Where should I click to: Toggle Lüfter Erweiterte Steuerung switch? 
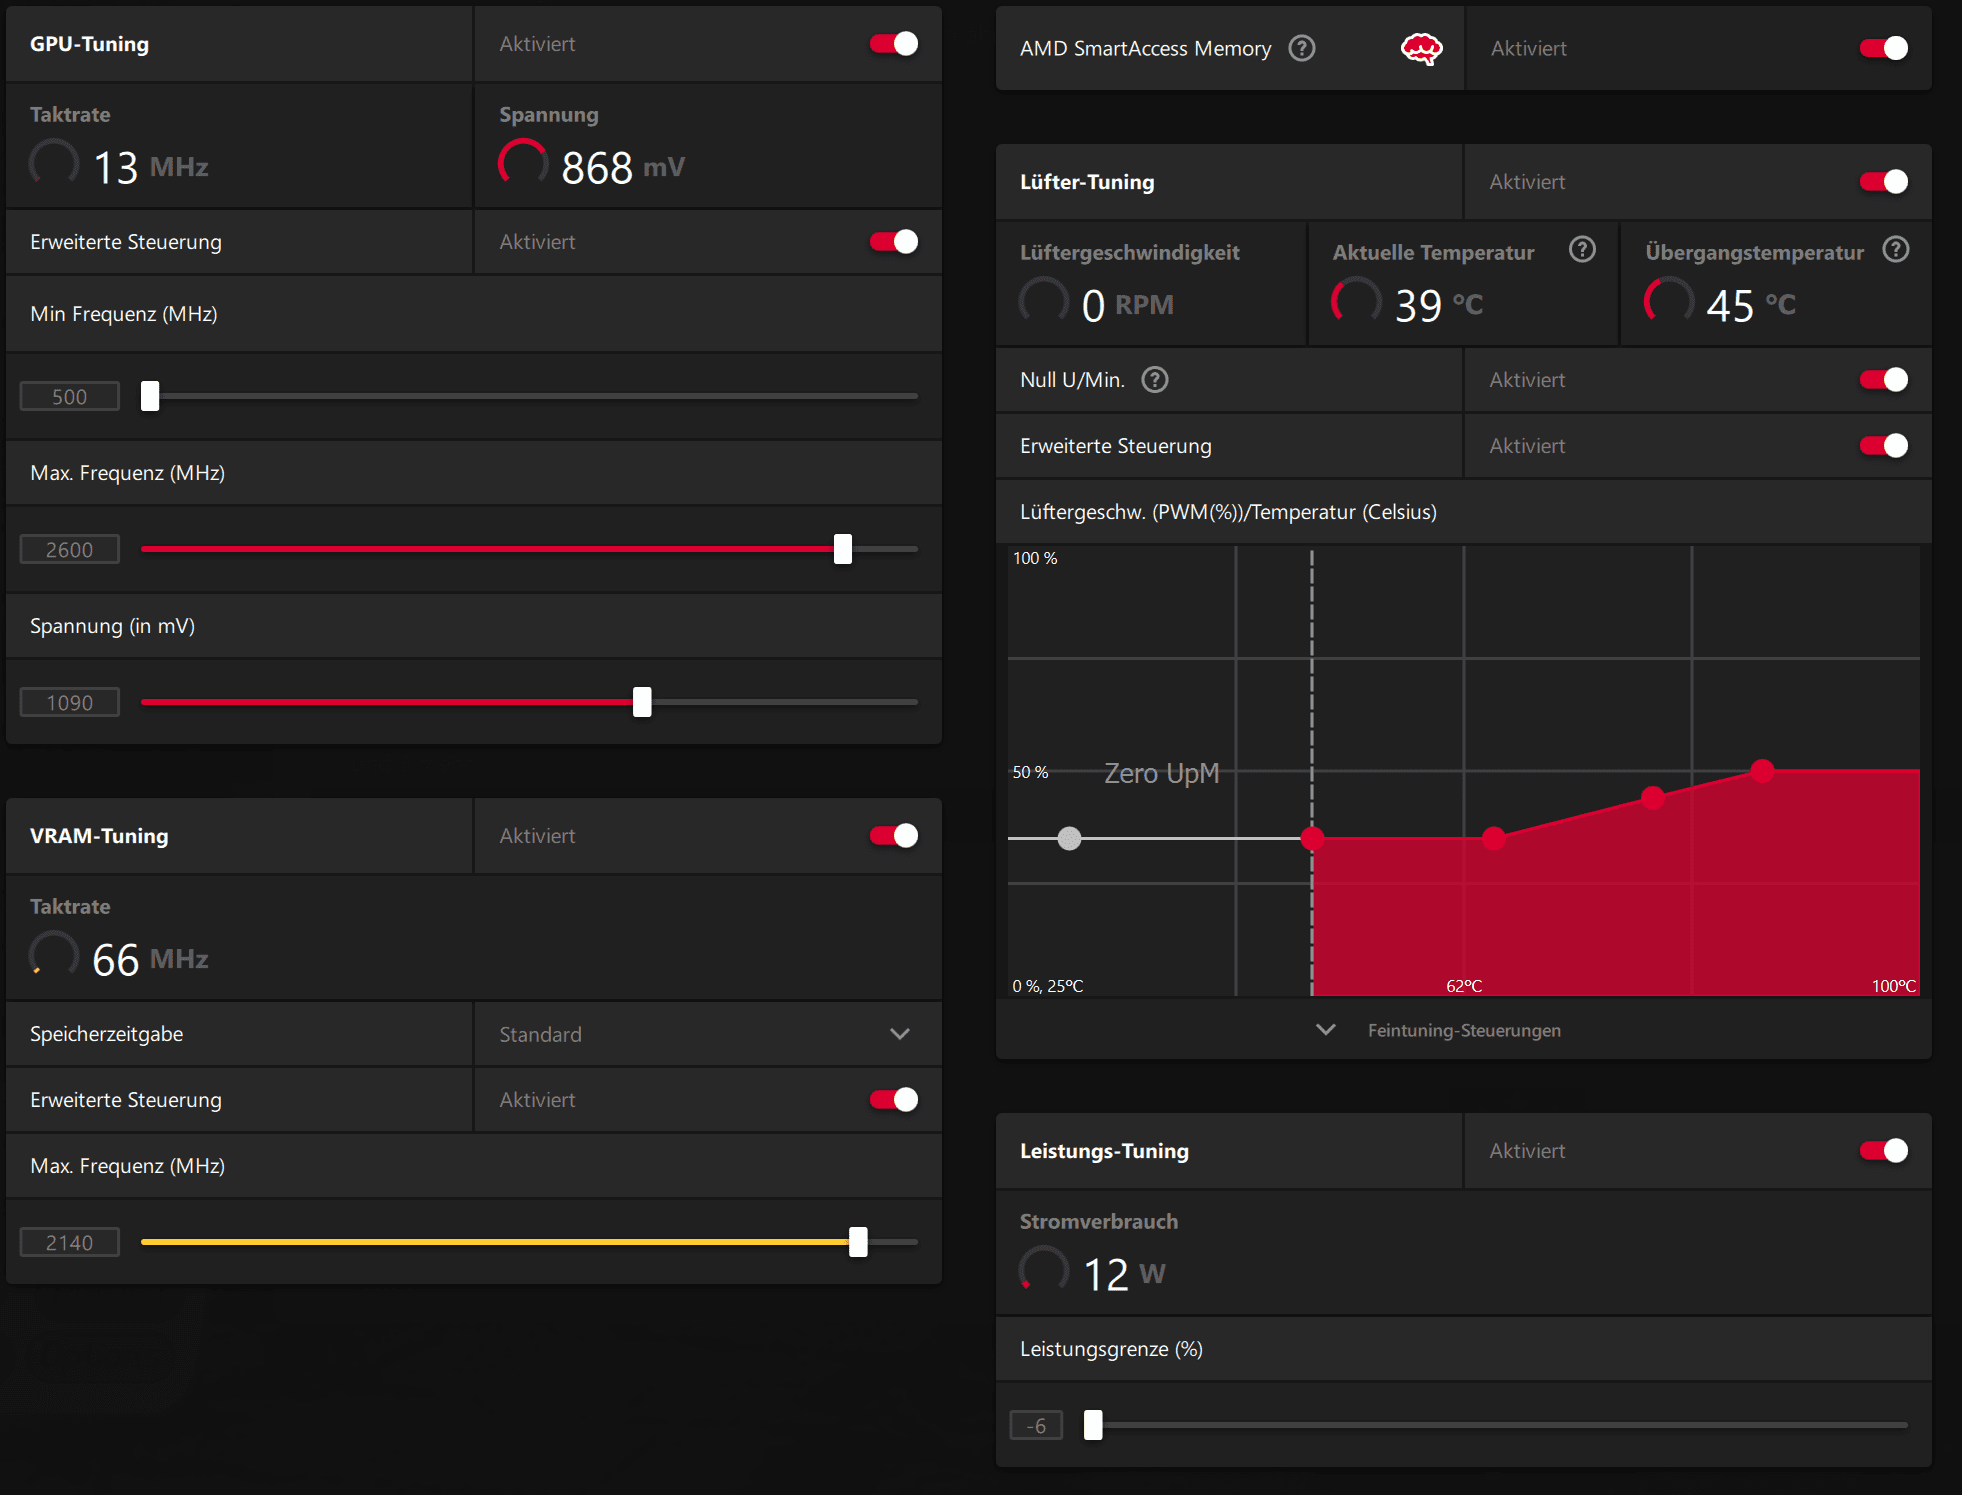(x=1884, y=446)
